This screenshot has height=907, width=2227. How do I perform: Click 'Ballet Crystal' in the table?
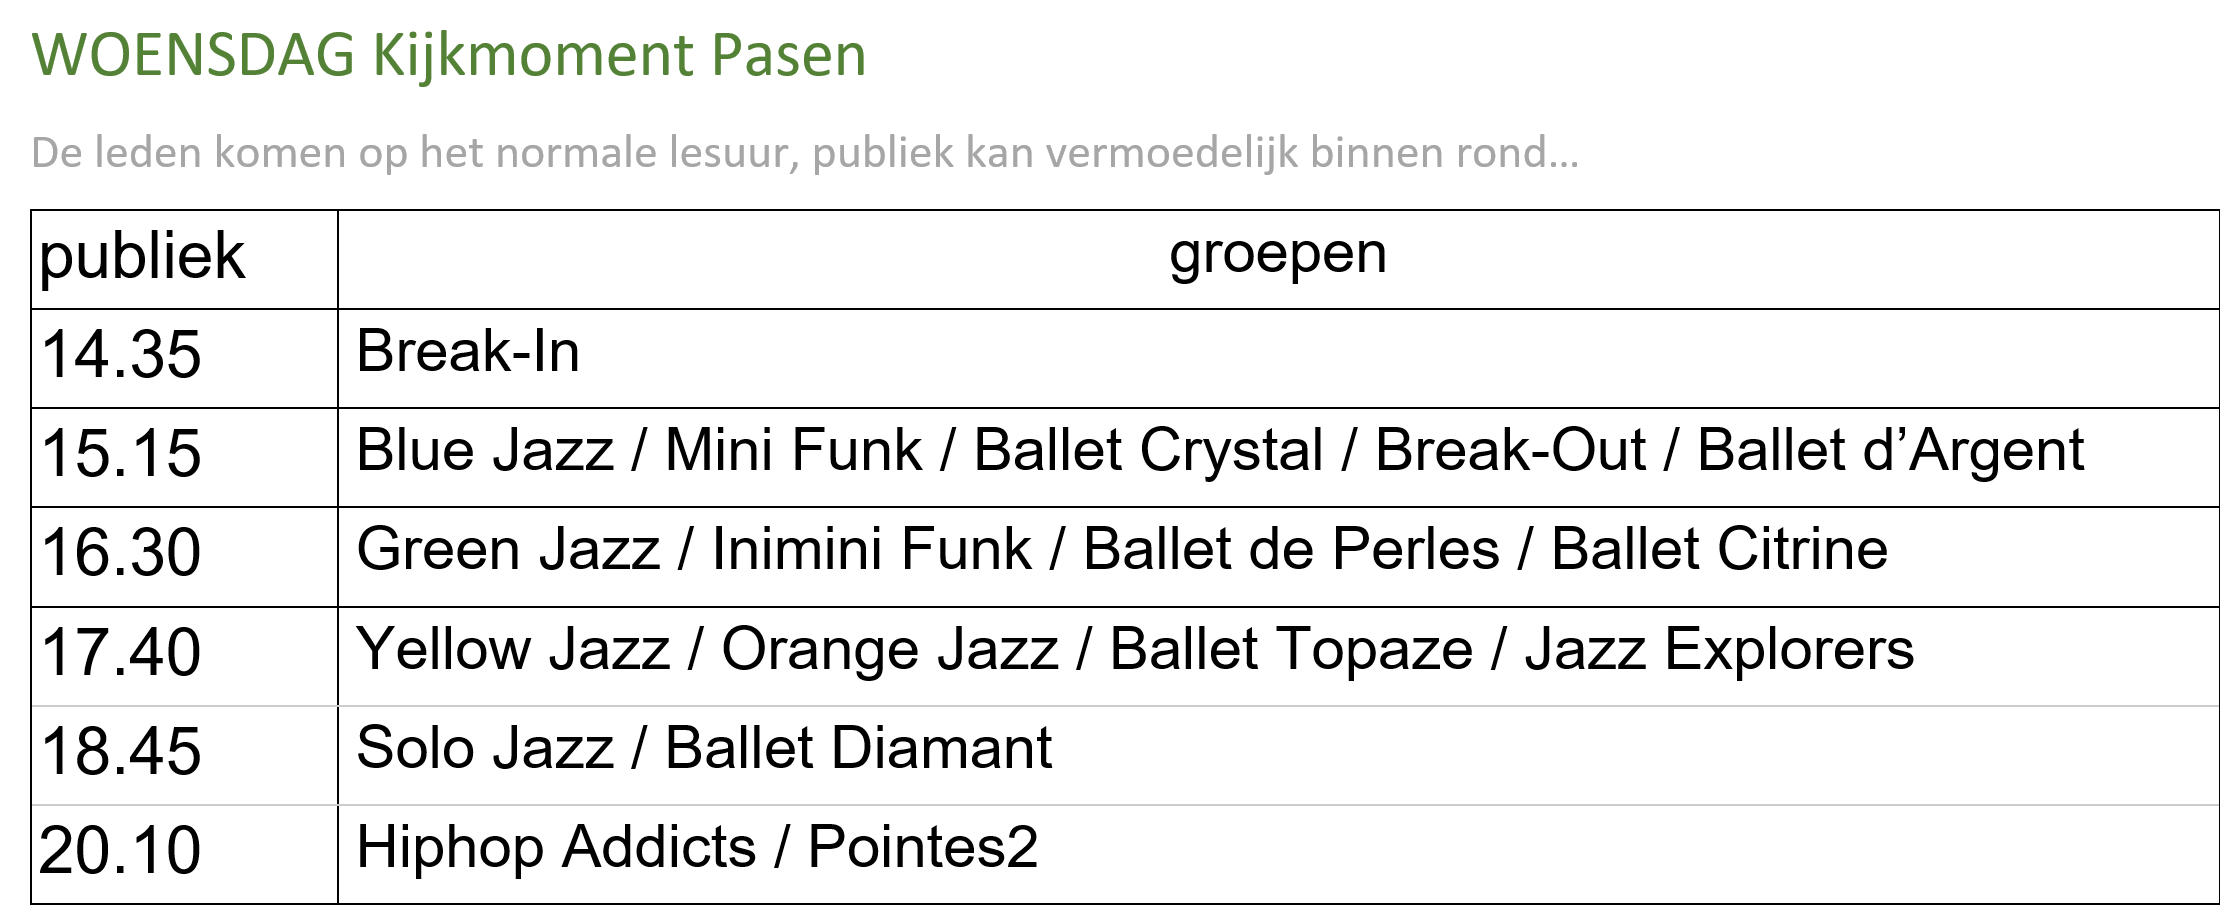pyautogui.click(x=1148, y=451)
